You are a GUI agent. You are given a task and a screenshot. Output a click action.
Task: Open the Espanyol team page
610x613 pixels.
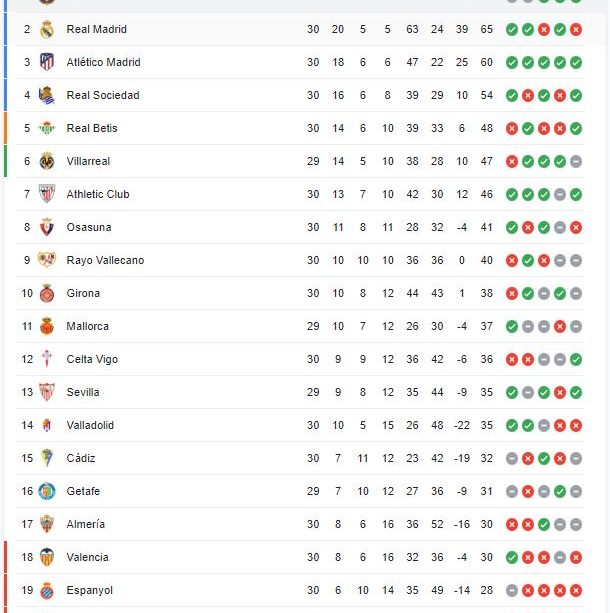(90, 590)
